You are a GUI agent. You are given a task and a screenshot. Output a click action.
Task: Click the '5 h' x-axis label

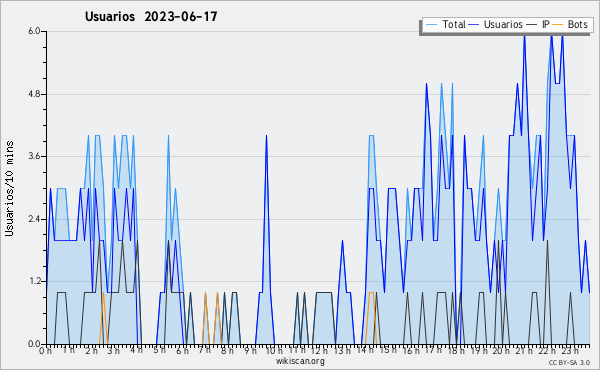(x=159, y=350)
